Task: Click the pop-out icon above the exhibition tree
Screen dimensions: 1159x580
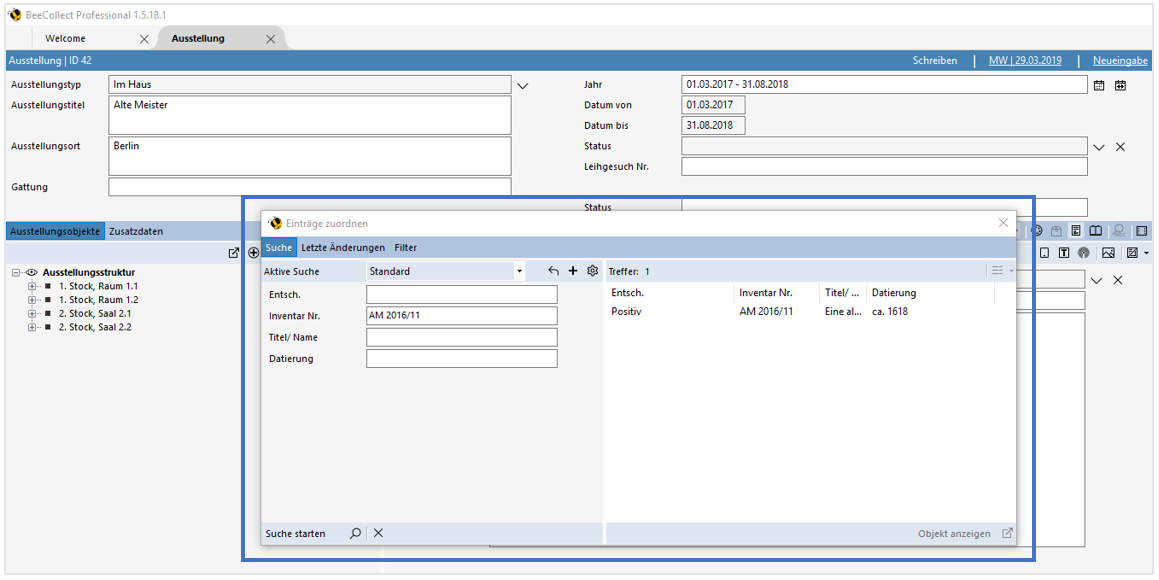Action: pos(234,253)
